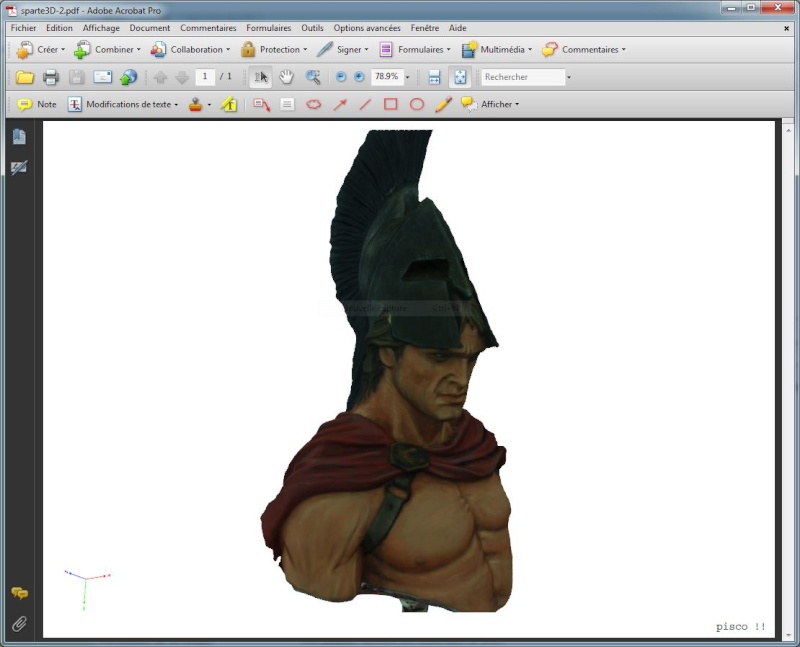This screenshot has height=647, width=800.
Task: Open the Stamp tool dropdown arrow
Action: tap(209, 105)
